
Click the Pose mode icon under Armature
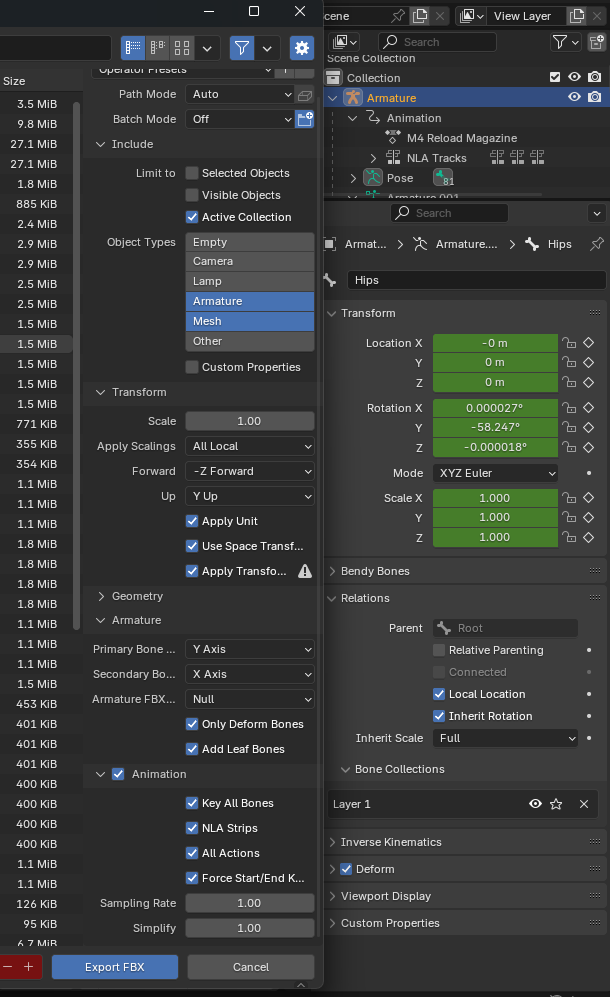tap(375, 176)
